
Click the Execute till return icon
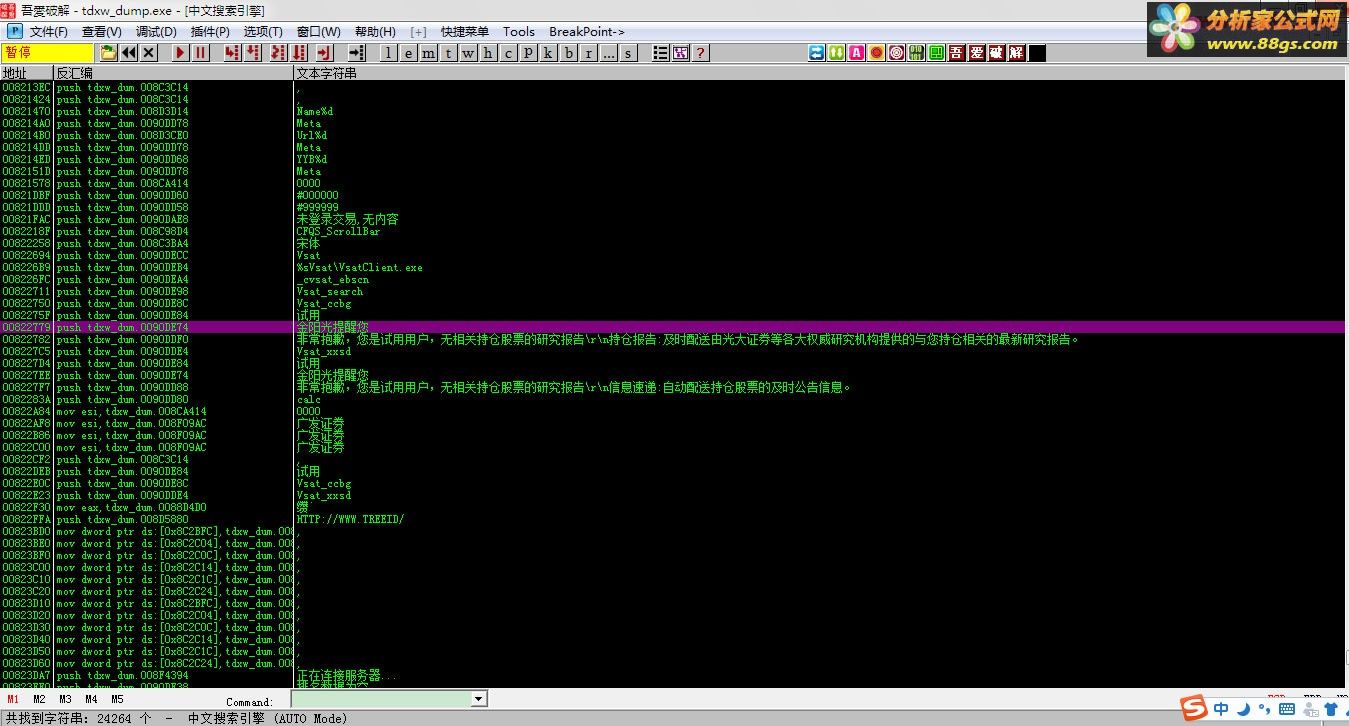(324, 53)
